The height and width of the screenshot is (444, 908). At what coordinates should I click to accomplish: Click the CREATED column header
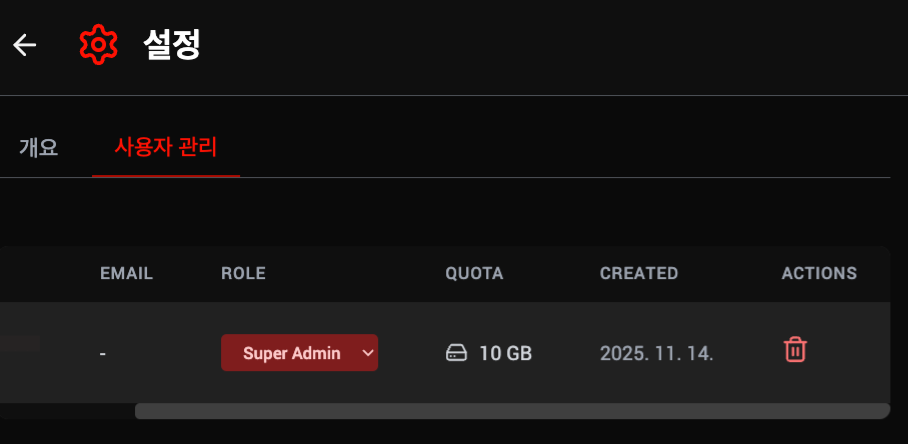[639, 273]
